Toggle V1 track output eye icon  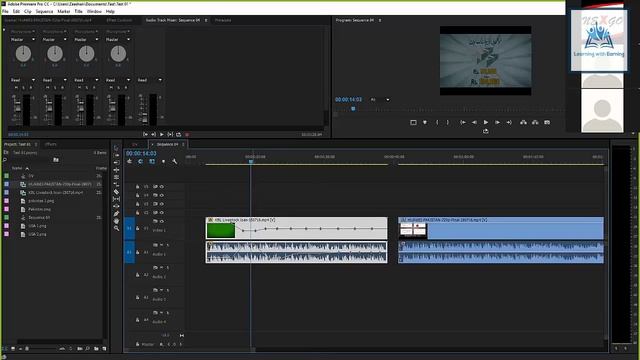tap(162, 221)
